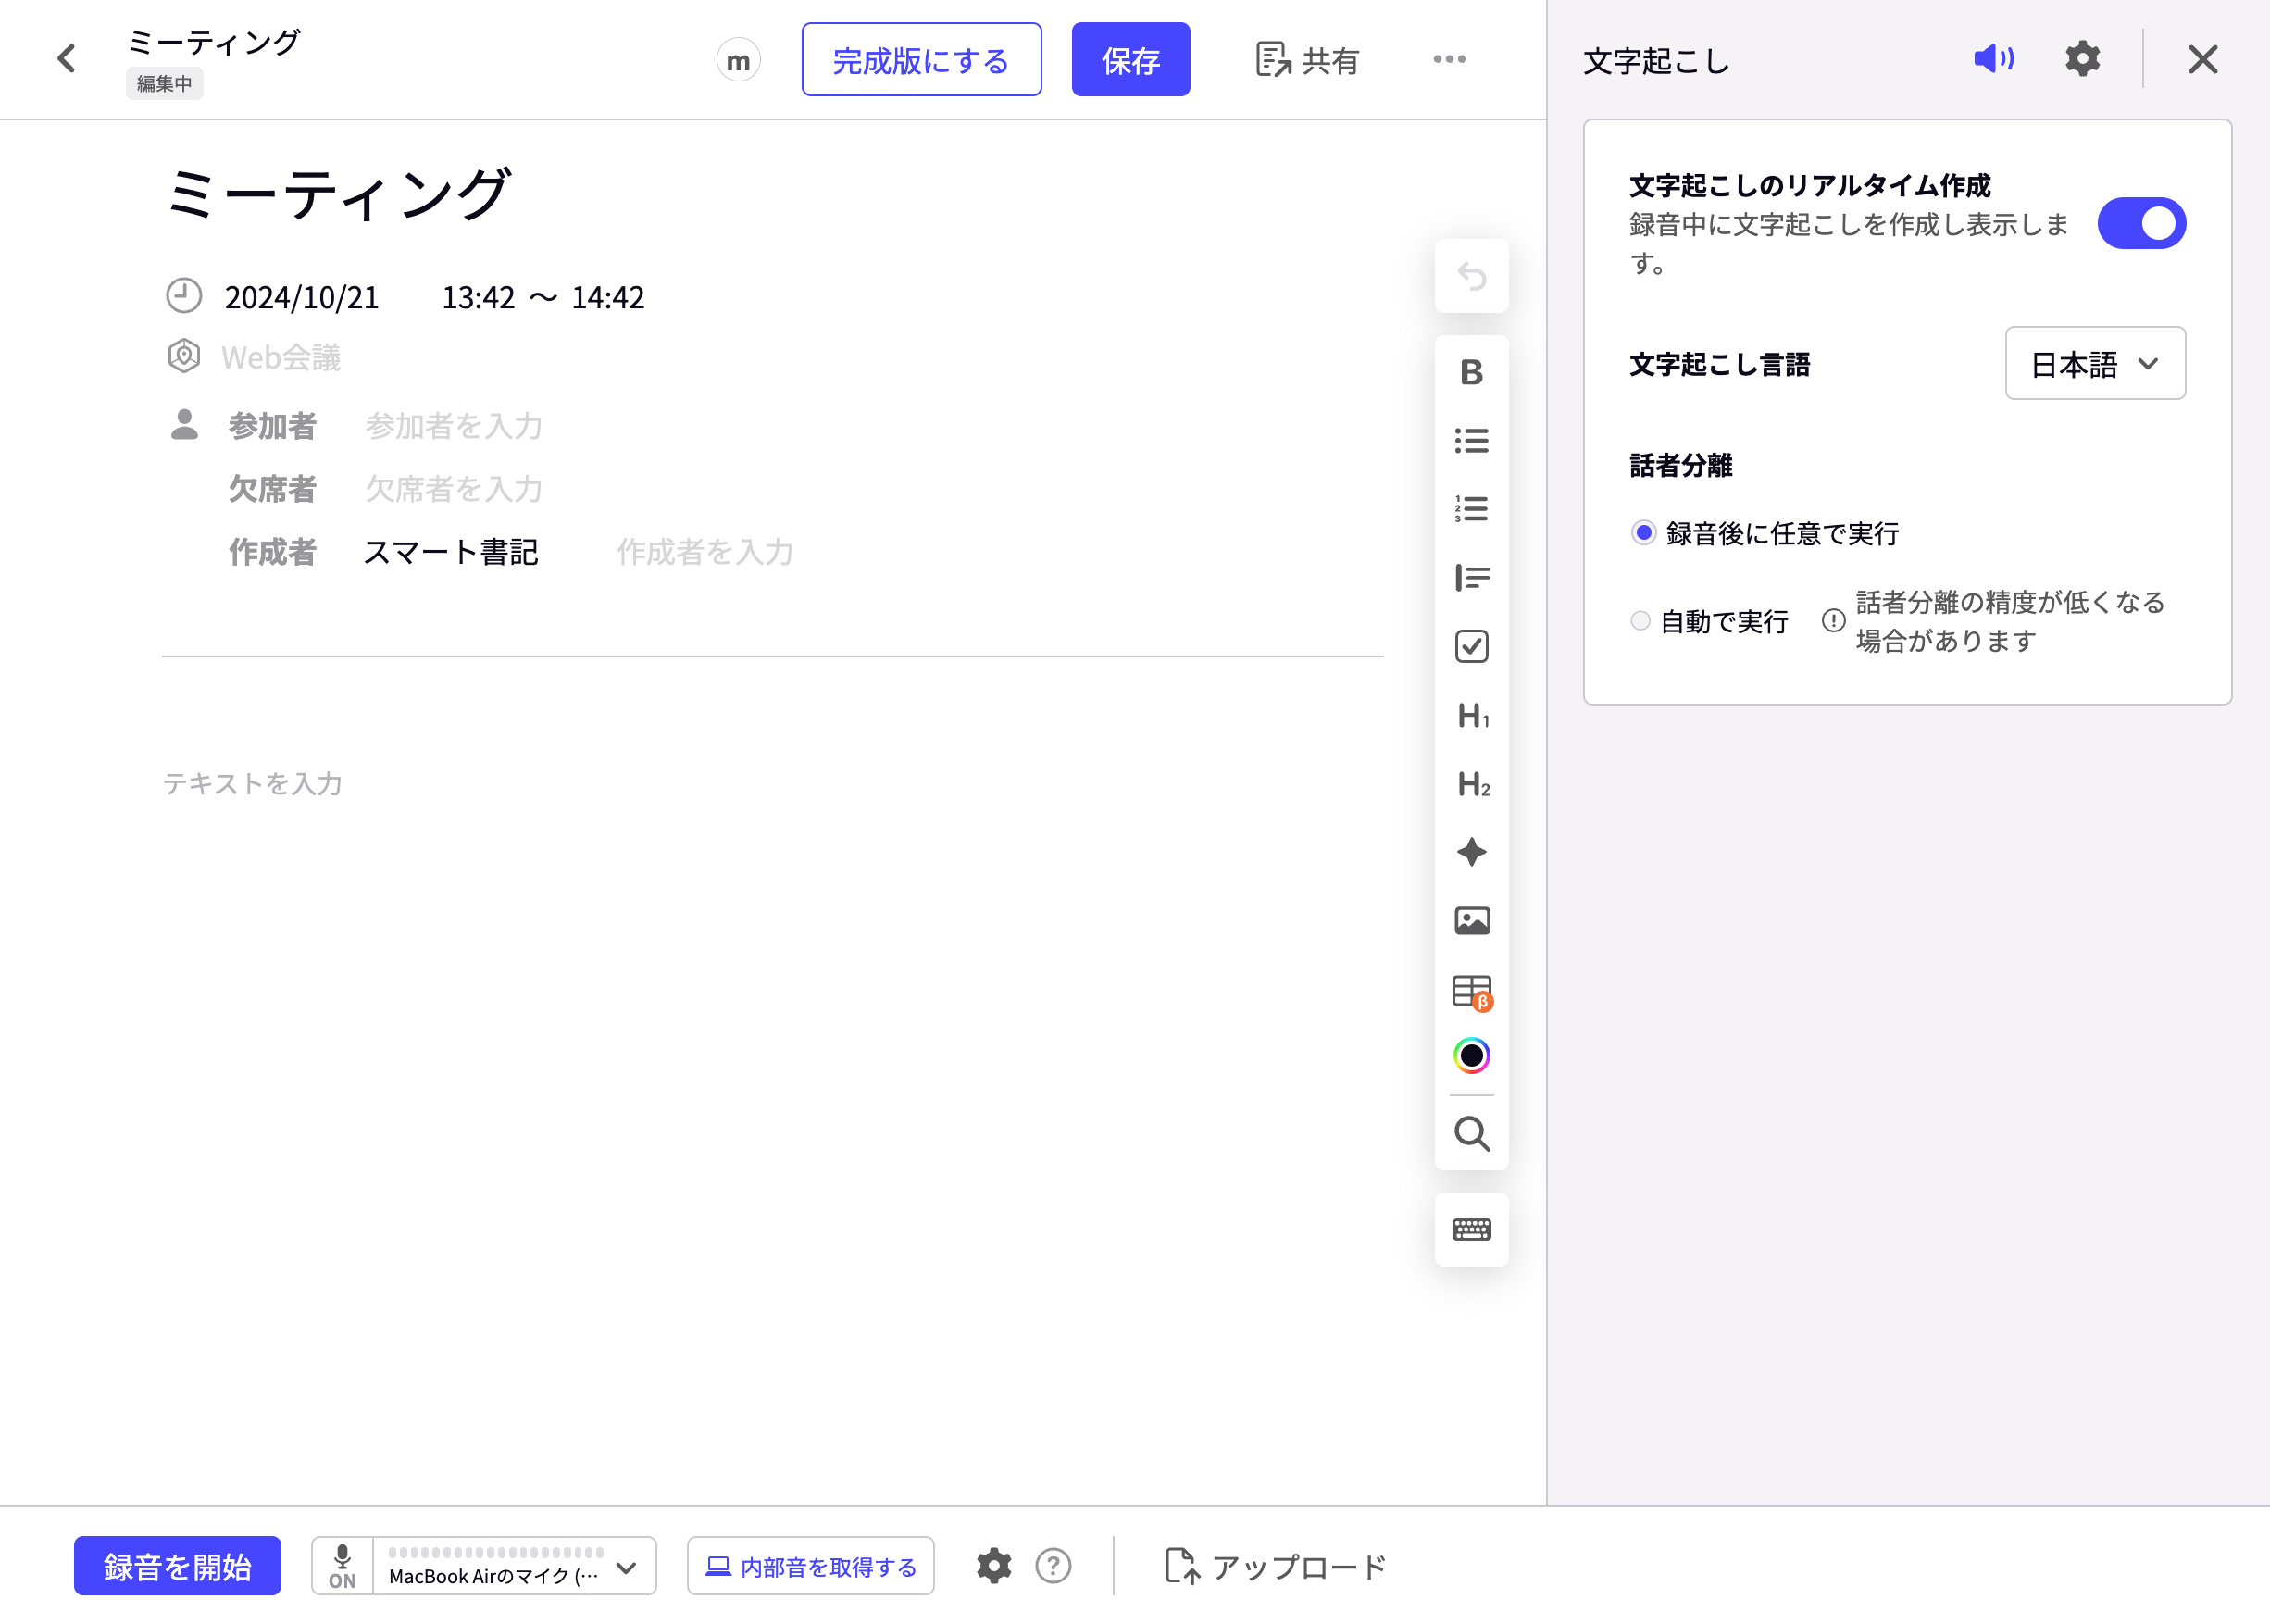This screenshot has width=2270, height=1624.
Task: Expand the MacBook Air microphone dropdown
Action: pos(627,1567)
